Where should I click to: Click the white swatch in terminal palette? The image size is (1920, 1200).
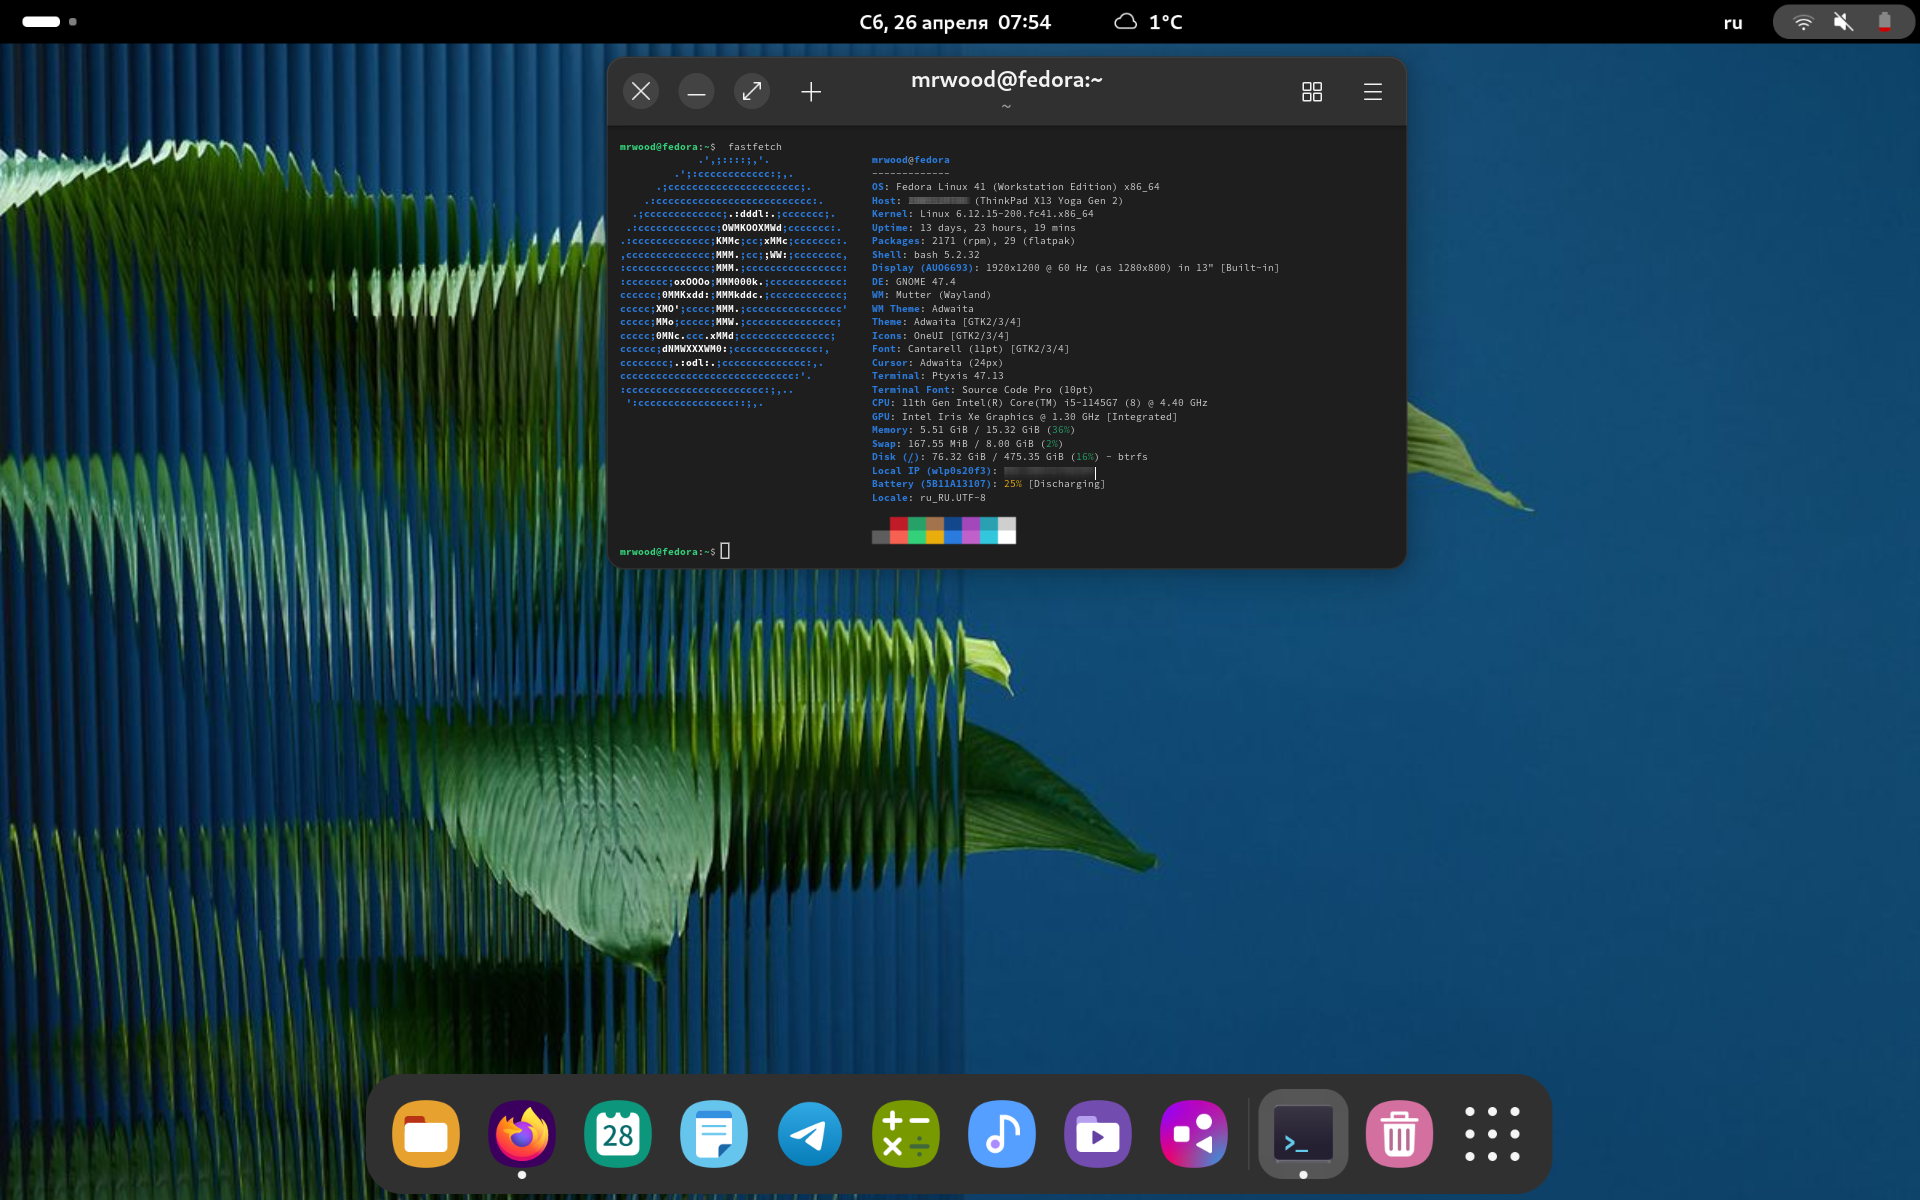pyautogui.click(x=1007, y=537)
